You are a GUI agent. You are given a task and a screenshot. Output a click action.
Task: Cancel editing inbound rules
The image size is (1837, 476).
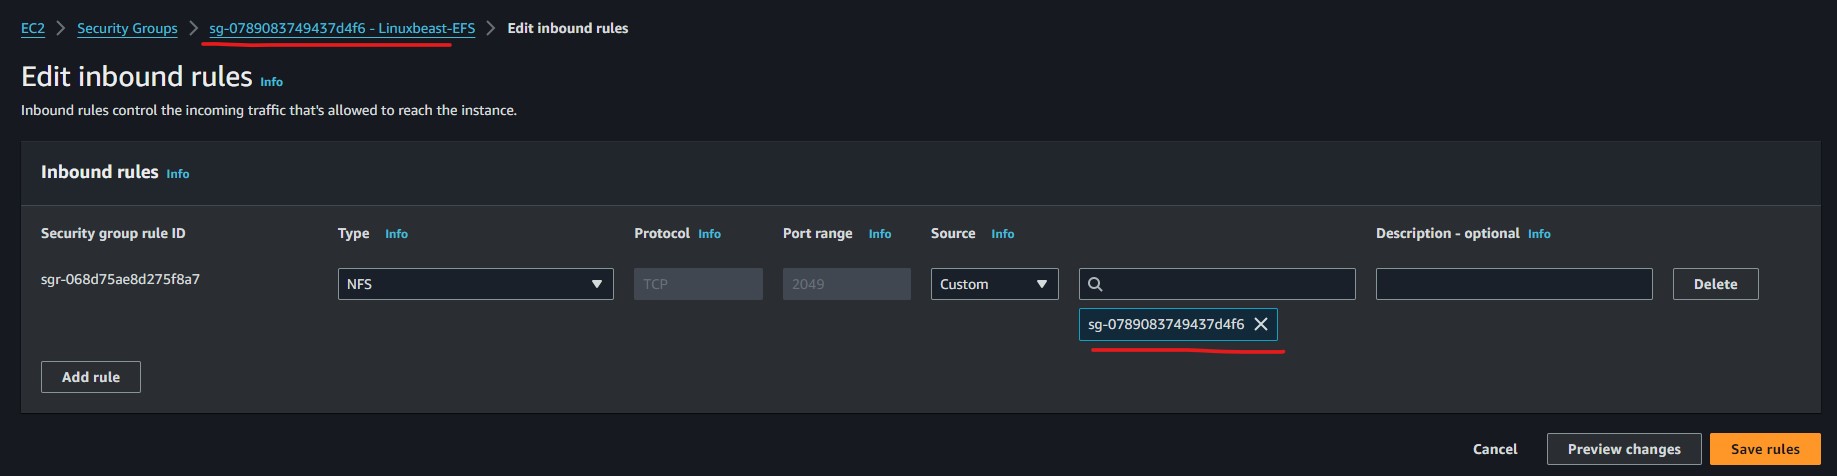tap(1495, 449)
